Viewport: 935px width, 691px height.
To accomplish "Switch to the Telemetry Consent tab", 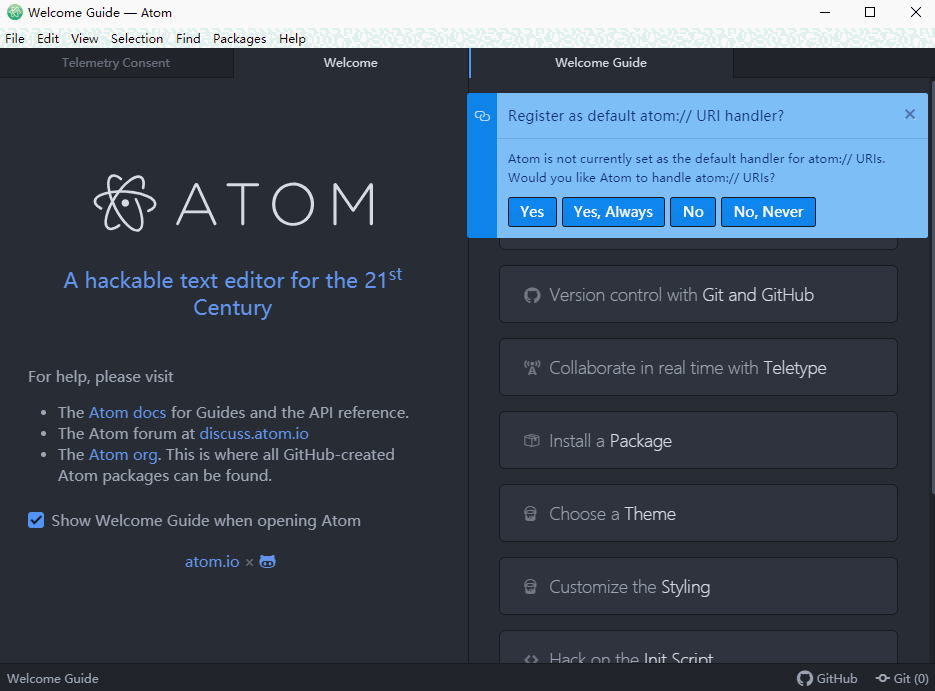I will coord(116,62).
